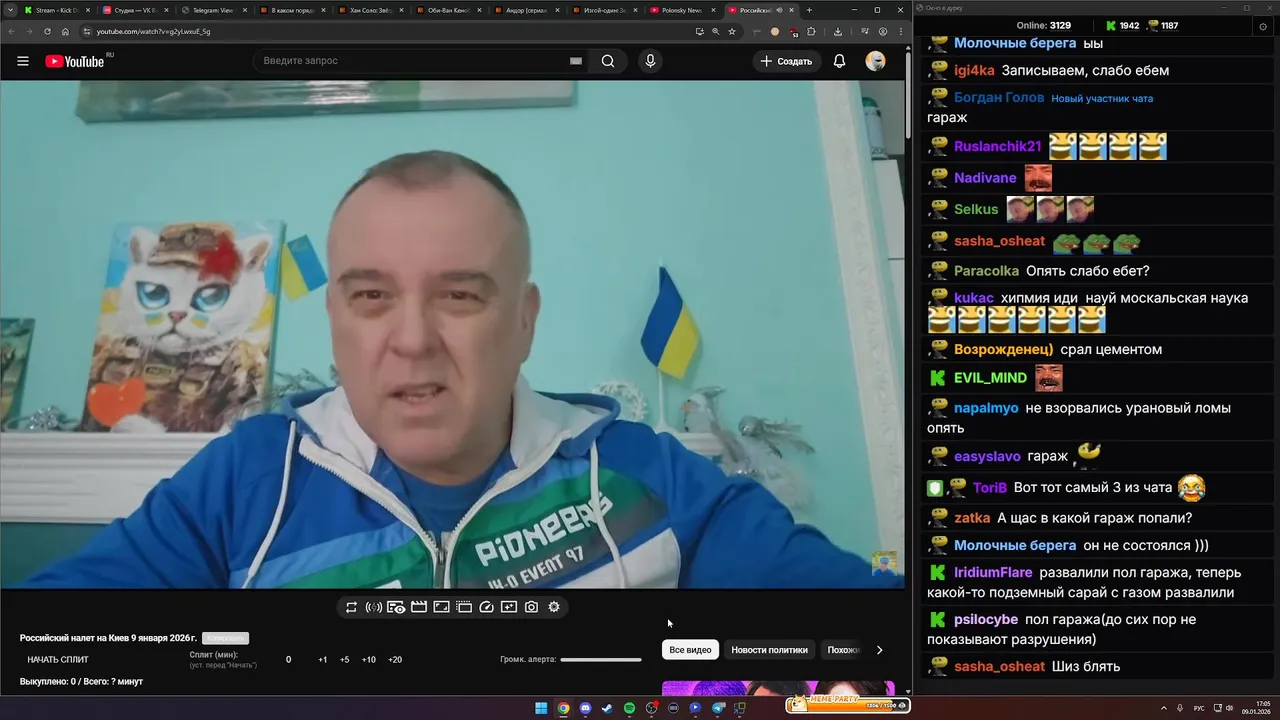Toggle the loop video icon
This screenshot has height=720, width=1280.
(351, 607)
